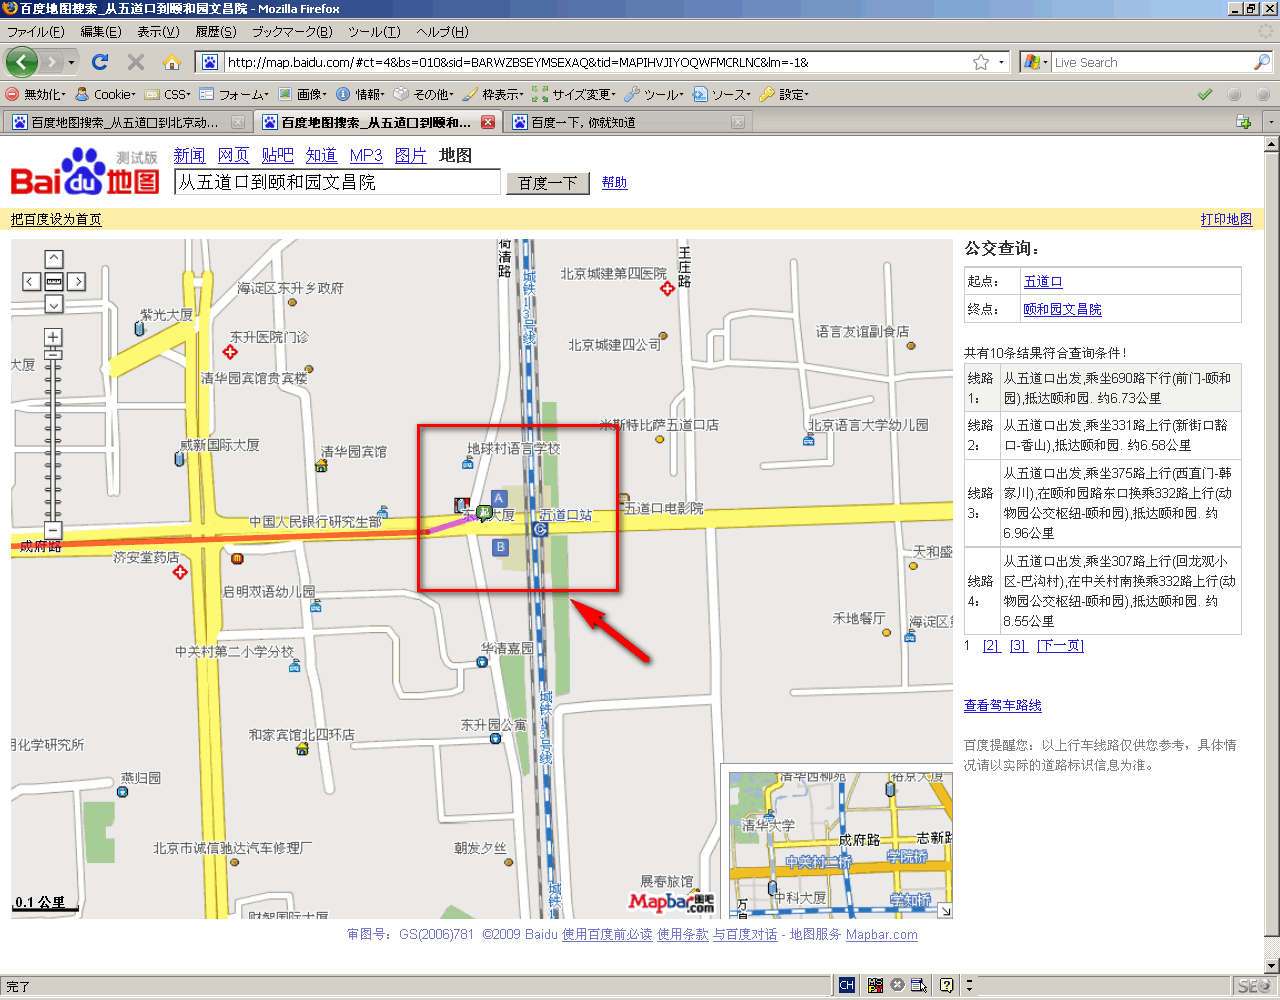This screenshot has height=1000, width=1280.
Task: Click the 百度一下 search button
Action: pyautogui.click(x=548, y=183)
